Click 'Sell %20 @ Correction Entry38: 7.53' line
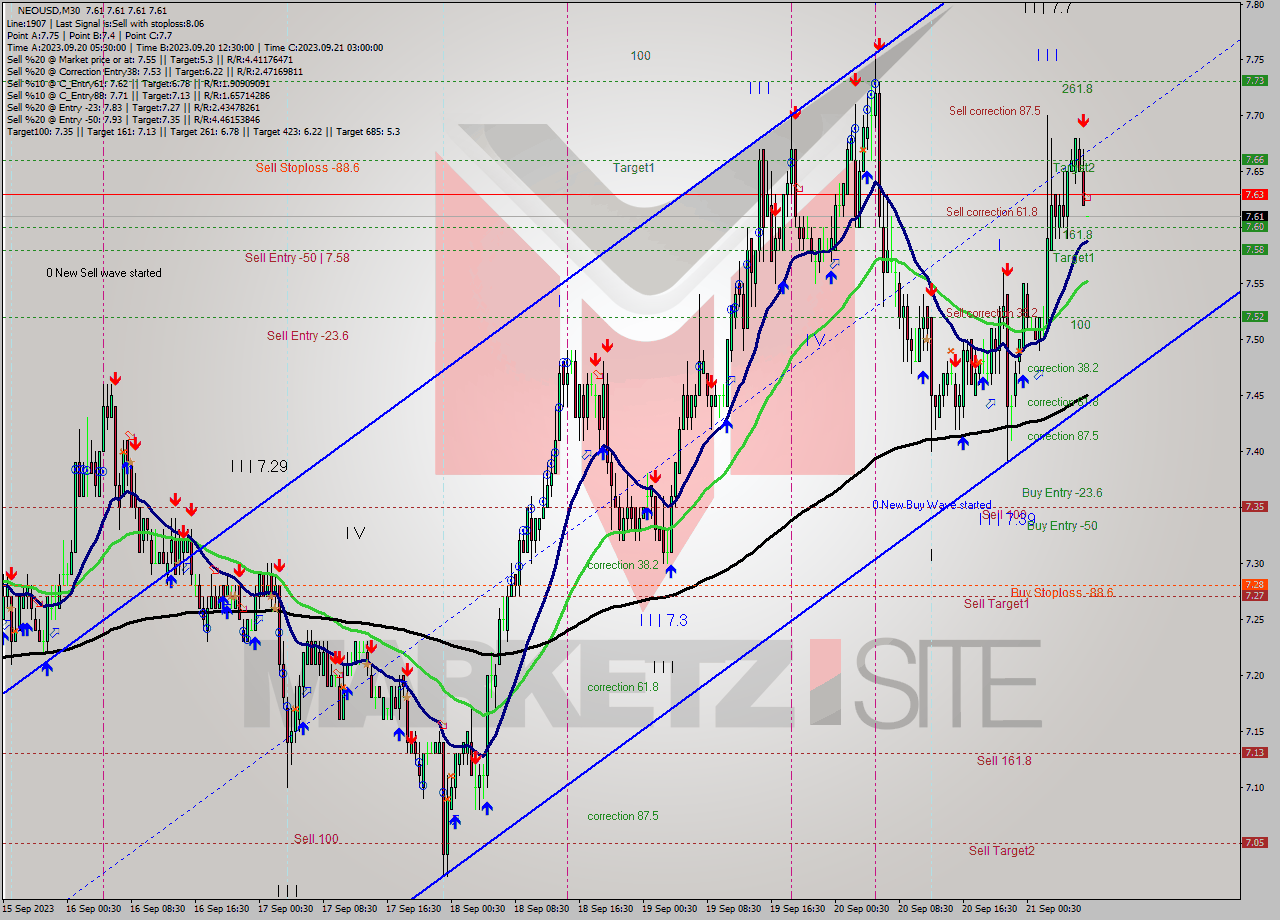The image size is (1280, 920). [154, 71]
